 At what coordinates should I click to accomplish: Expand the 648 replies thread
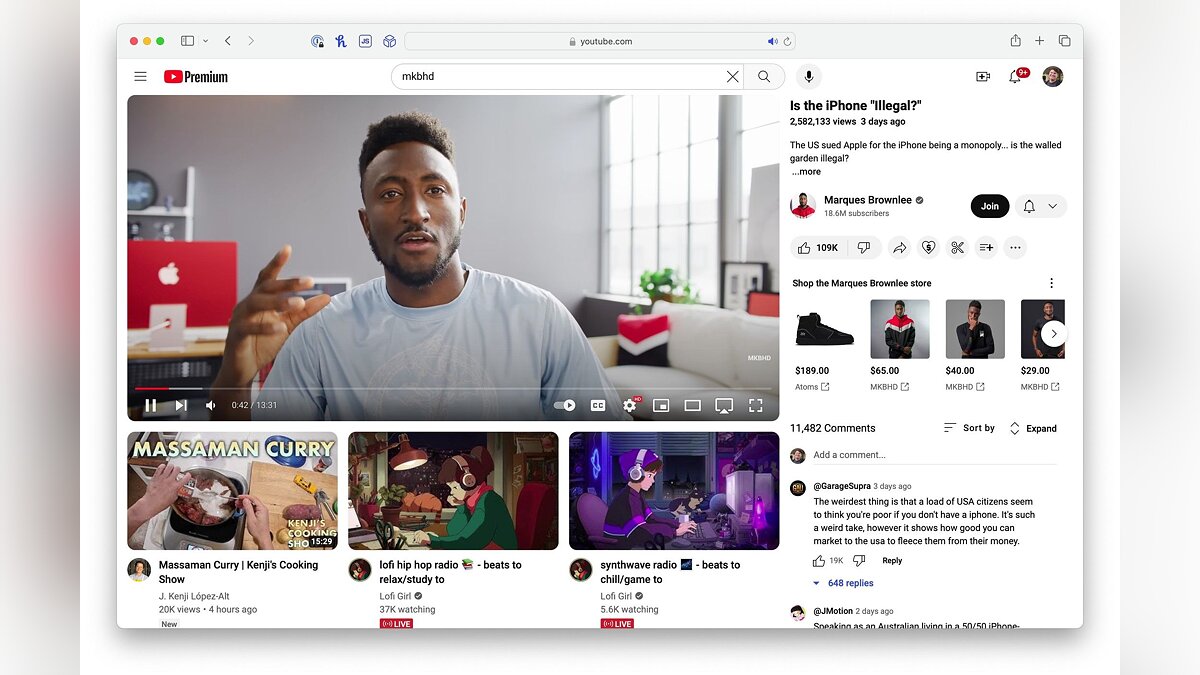click(843, 583)
